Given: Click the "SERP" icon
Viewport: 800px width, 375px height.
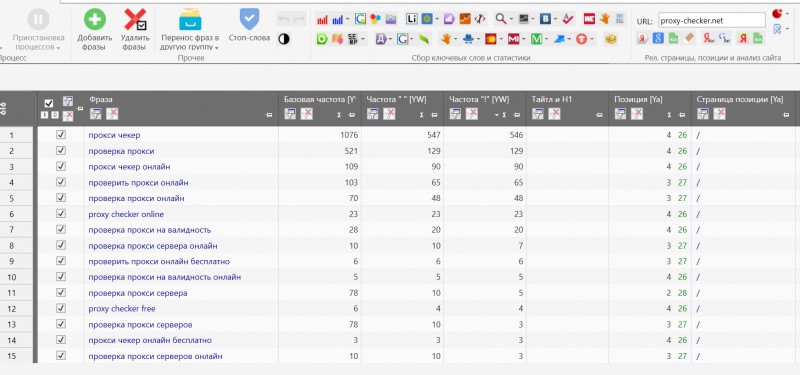Looking at the screenshot, I should [x=353, y=39].
